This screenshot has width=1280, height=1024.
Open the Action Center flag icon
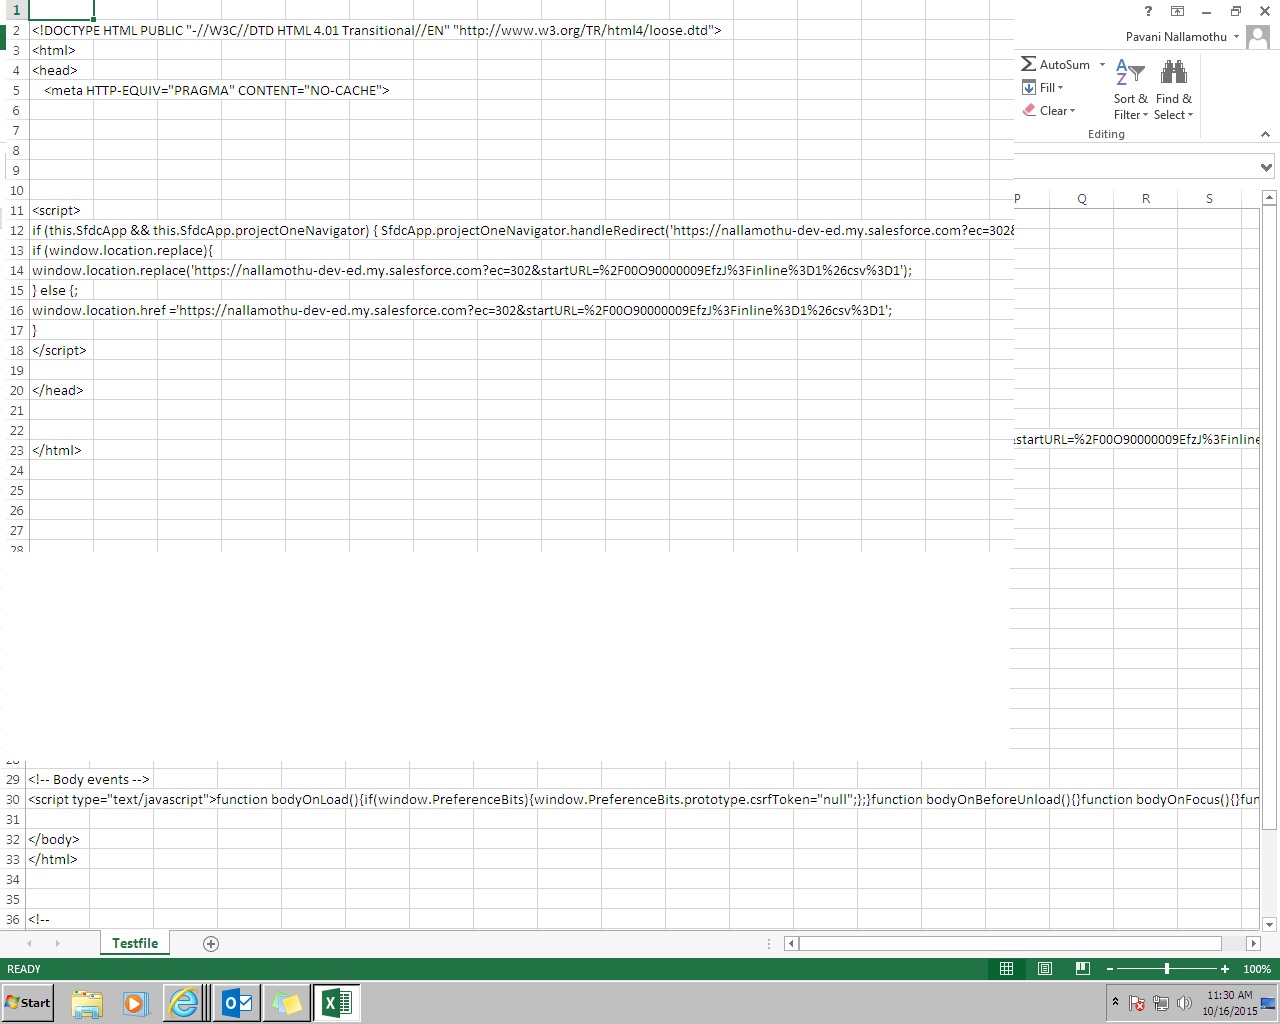(1137, 1003)
